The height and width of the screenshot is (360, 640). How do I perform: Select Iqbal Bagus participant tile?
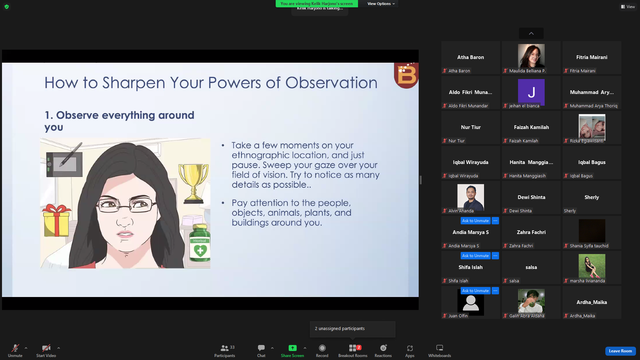pos(591,162)
